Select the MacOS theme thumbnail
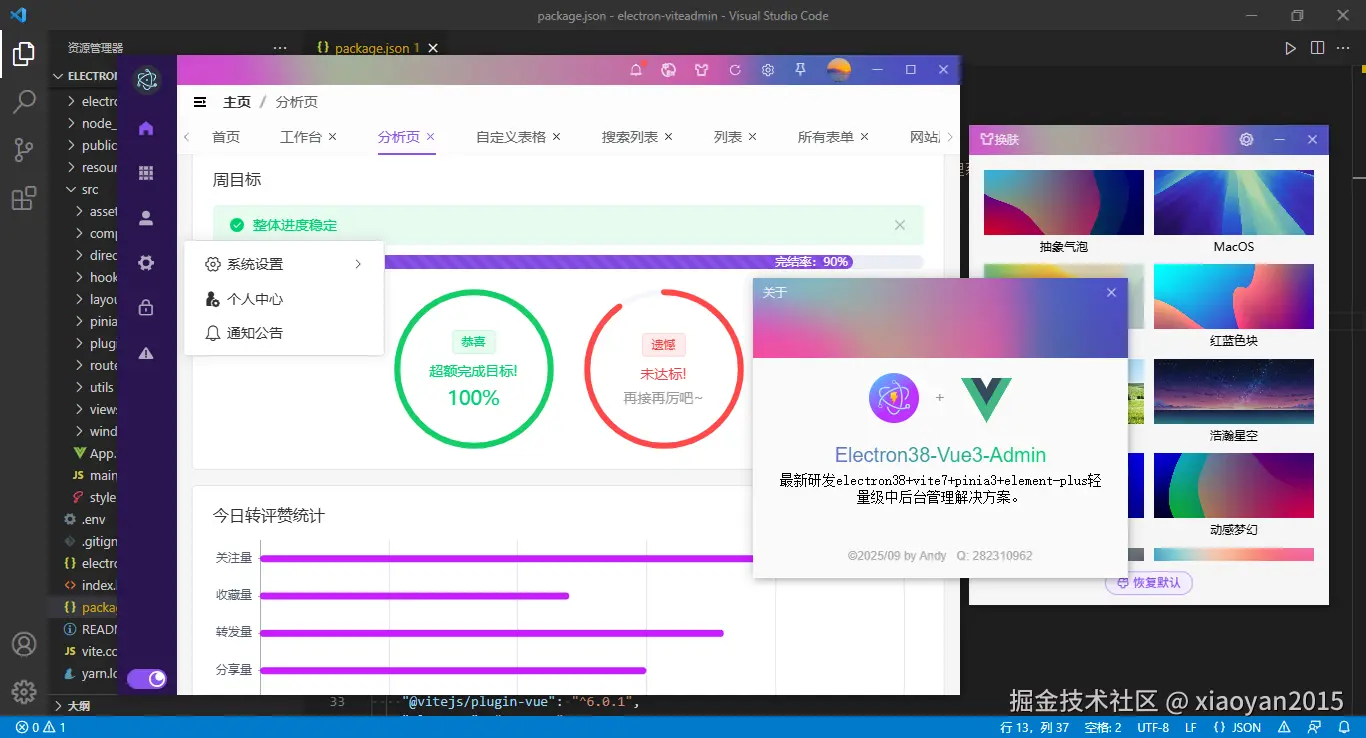Viewport: 1366px width, 738px height. point(1233,201)
